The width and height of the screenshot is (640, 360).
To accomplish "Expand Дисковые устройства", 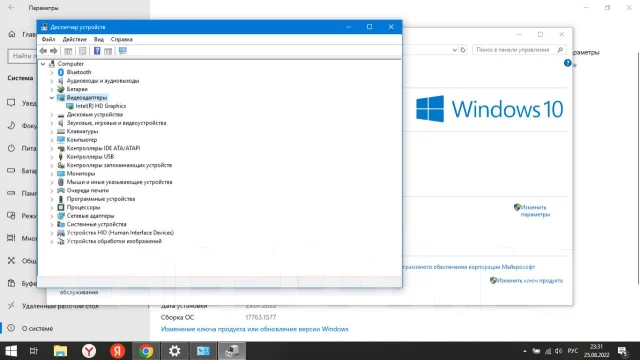I will coord(51,115).
